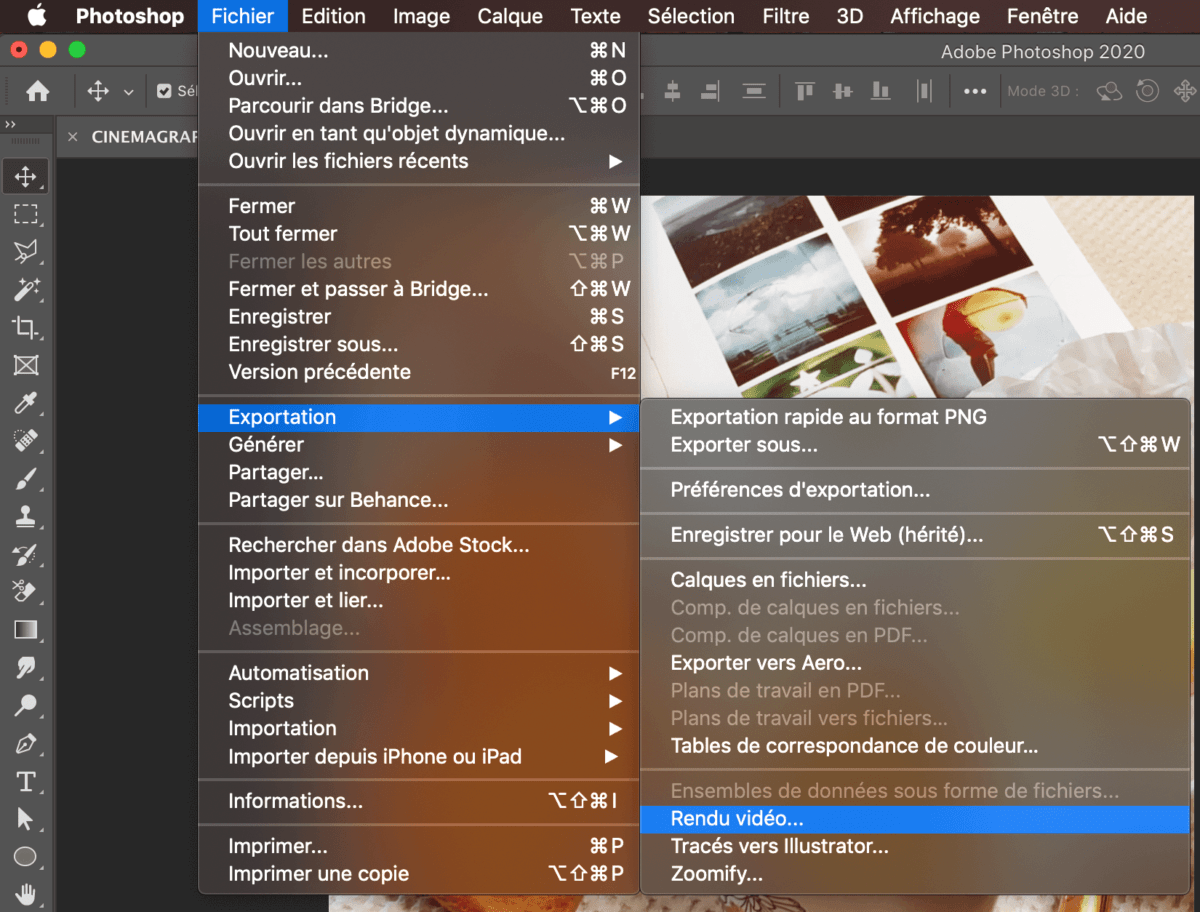Select the Move tool
This screenshot has width=1200, height=912.
(x=25, y=176)
